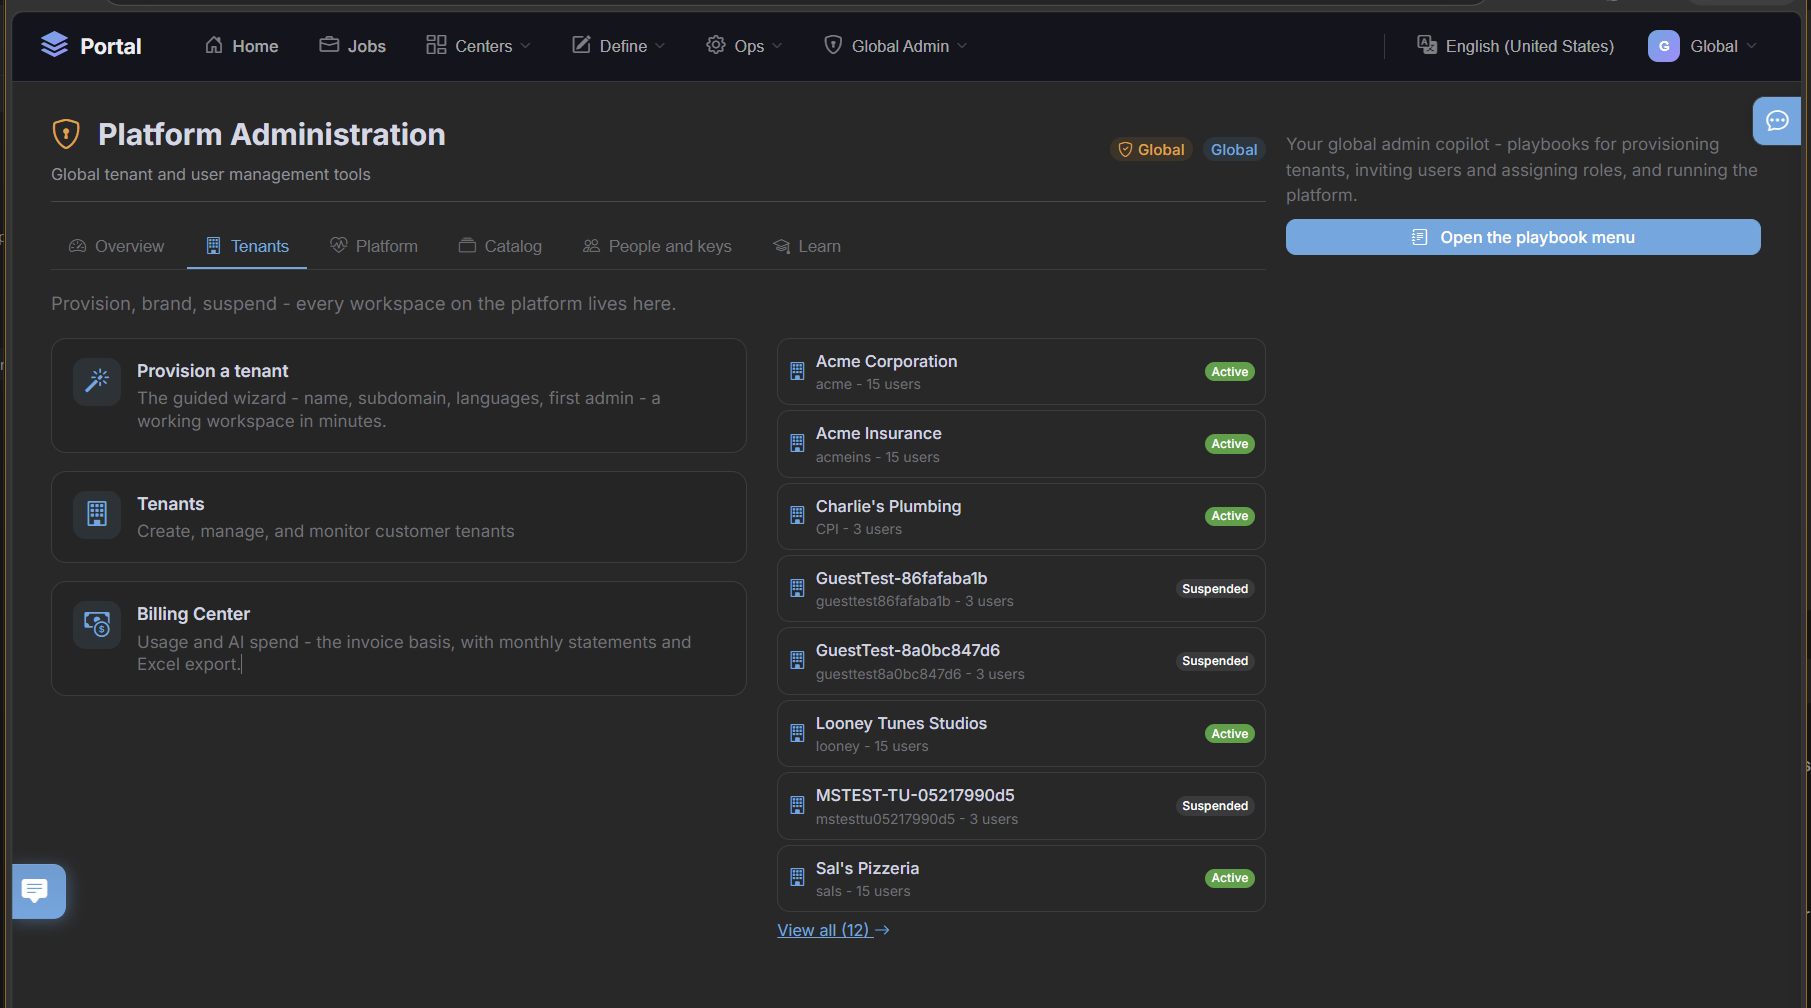The width and height of the screenshot is (1811, 1008).
Task: Open the People and keys tab
Action: point(657,246)
